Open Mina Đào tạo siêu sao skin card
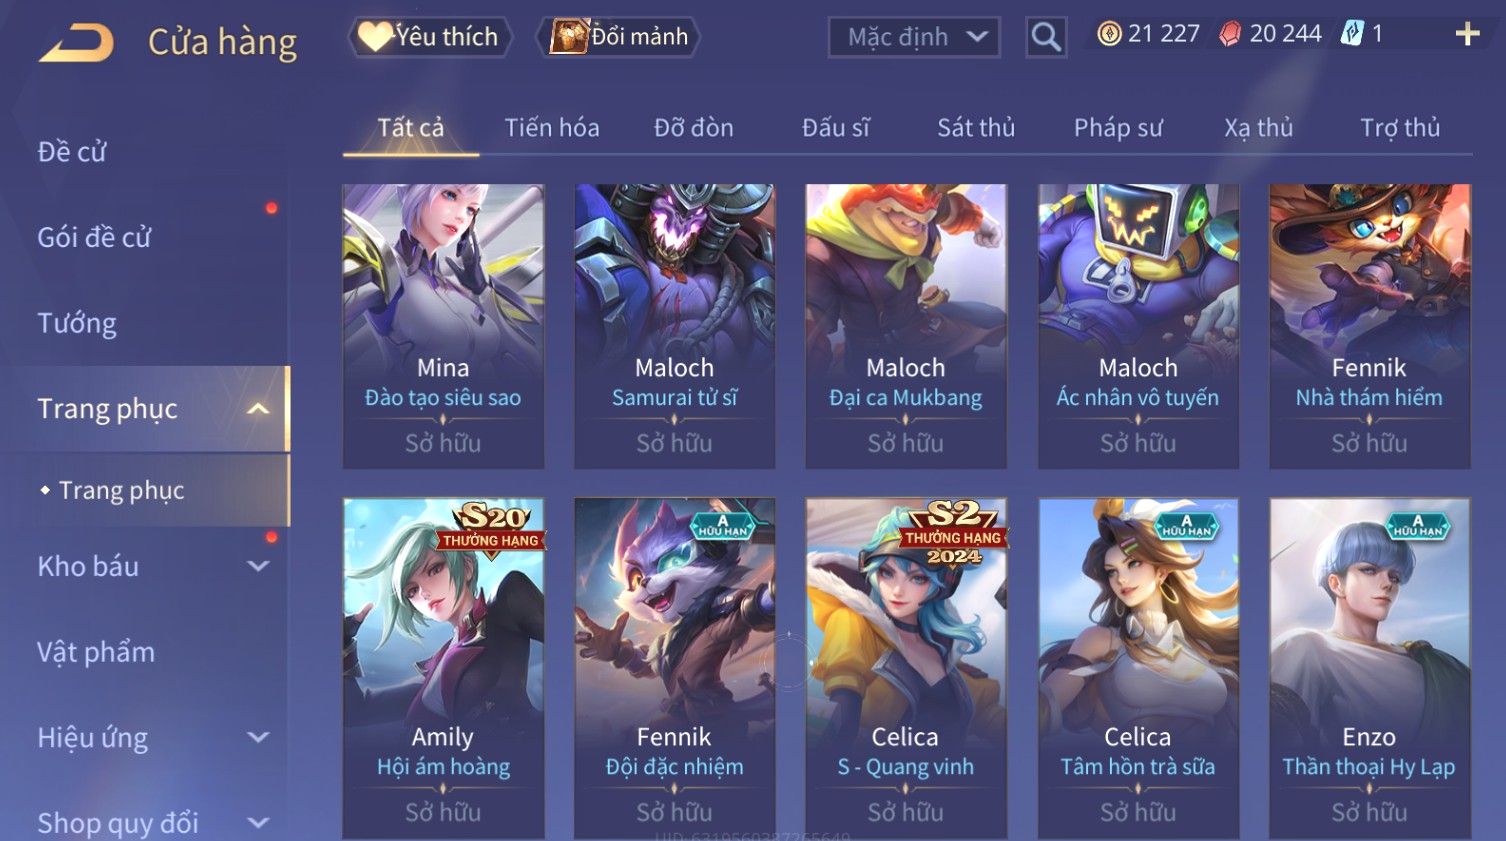Viewport: 1506px width, 841px height. click(443, 326)
